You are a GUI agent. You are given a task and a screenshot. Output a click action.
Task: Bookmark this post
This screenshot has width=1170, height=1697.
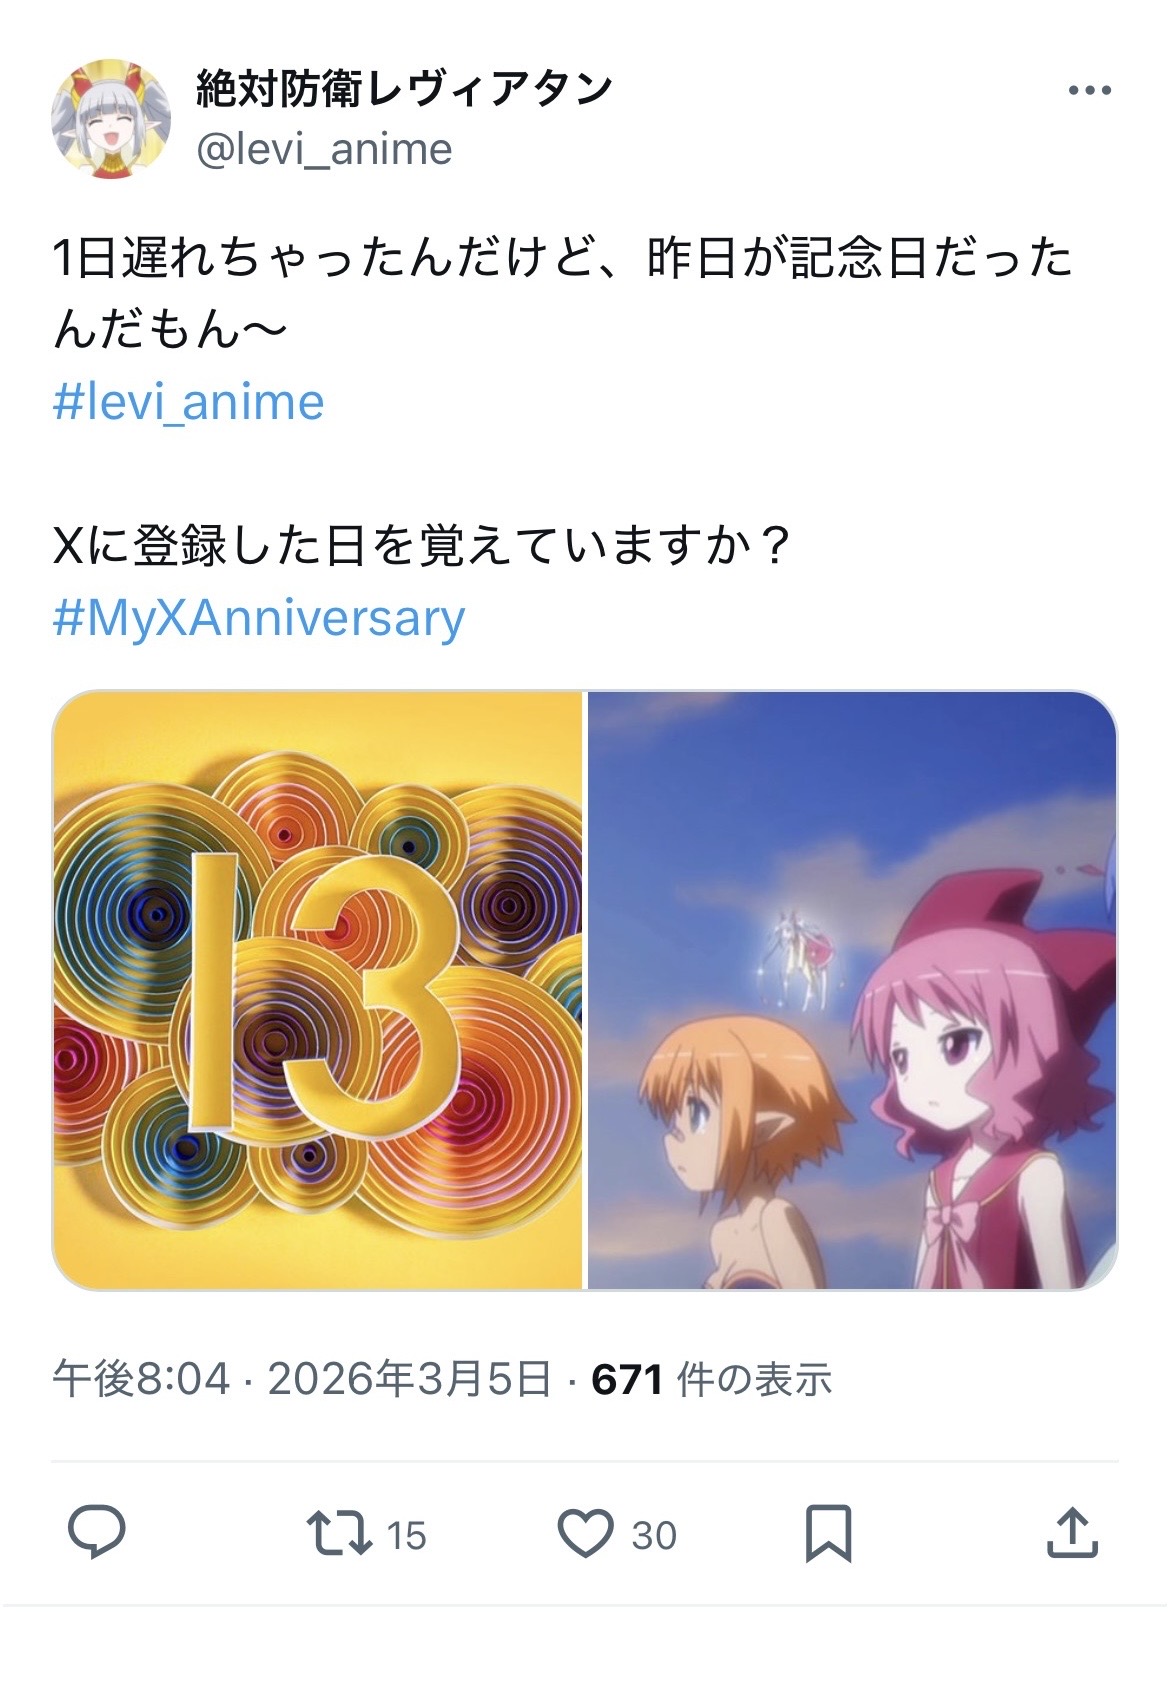[x=829, y=1533]
